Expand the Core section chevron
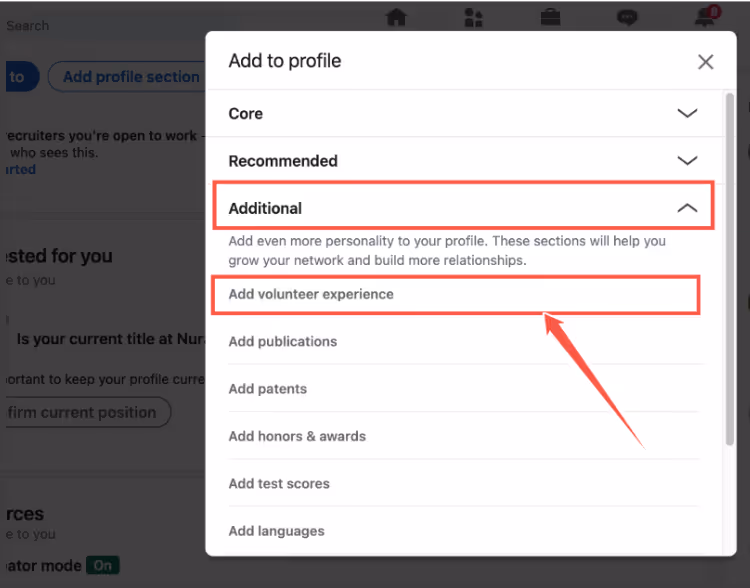The width and height of the screenshot is (750, 588). [x=687, y=113]
